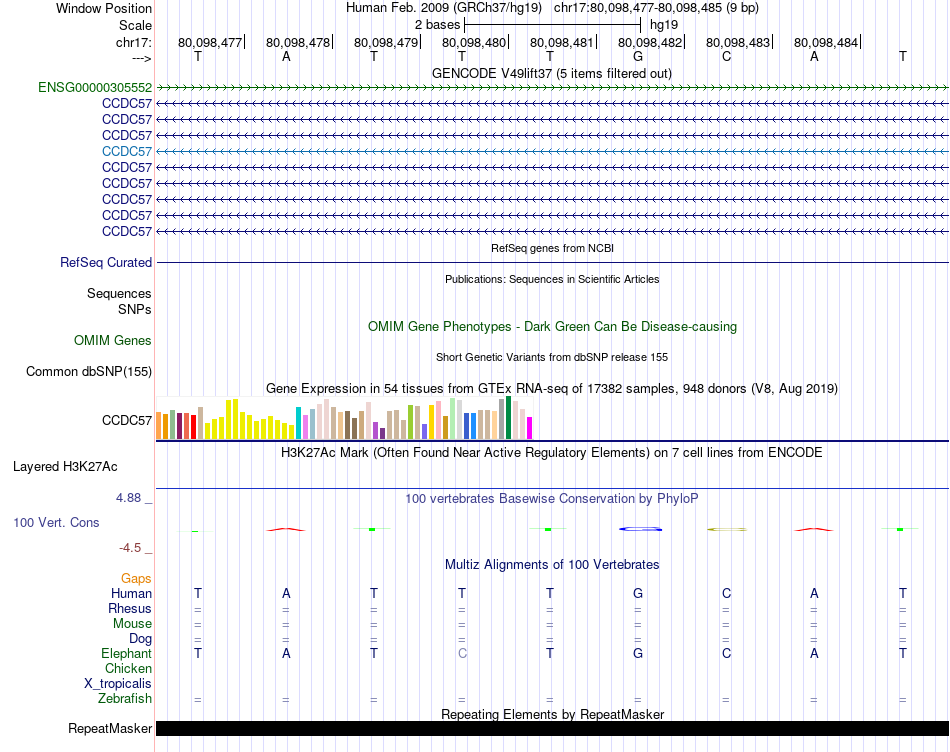
Task: Click the ENSG00000305552 gene label
Action: click(x=95, y=87)
